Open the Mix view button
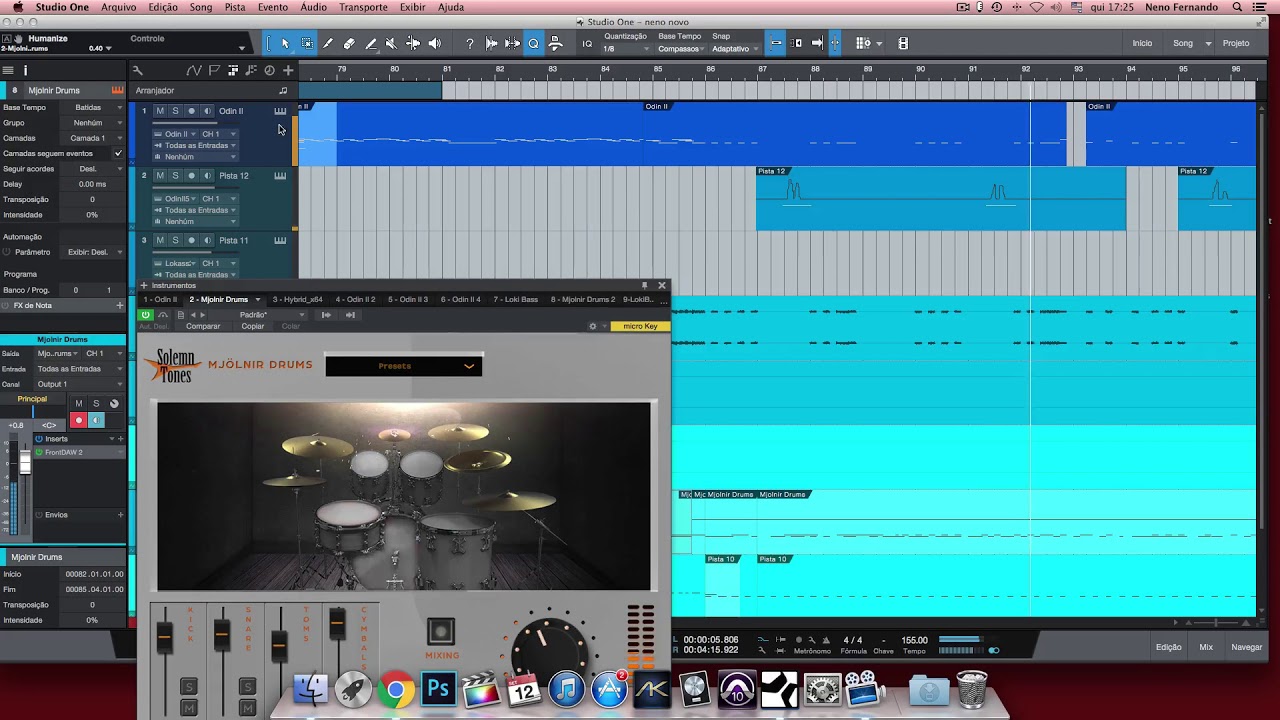1280x720 pixels. point(1206,647)
